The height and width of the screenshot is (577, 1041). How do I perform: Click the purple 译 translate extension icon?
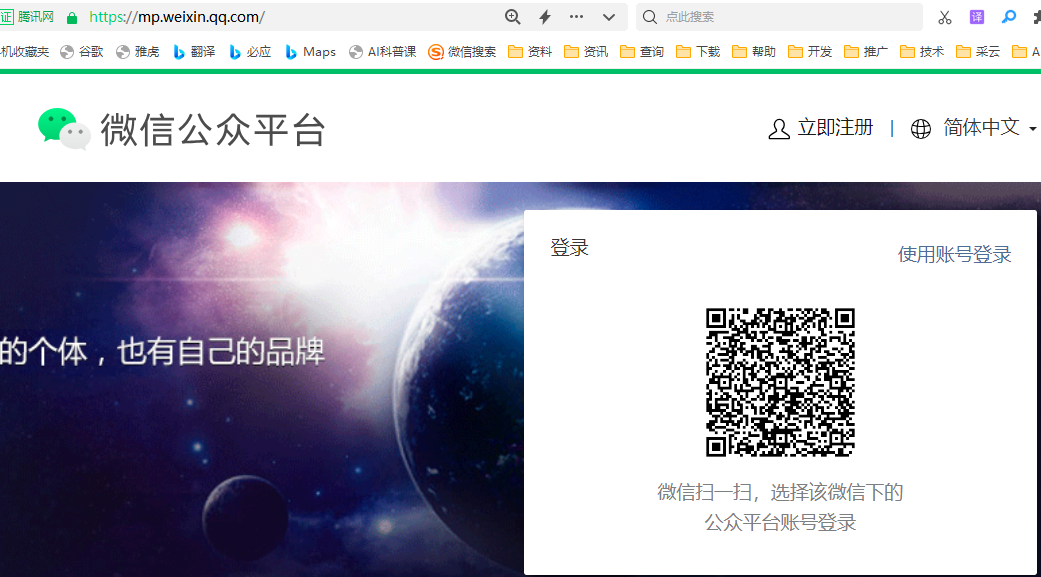click(x=977, y=17)
